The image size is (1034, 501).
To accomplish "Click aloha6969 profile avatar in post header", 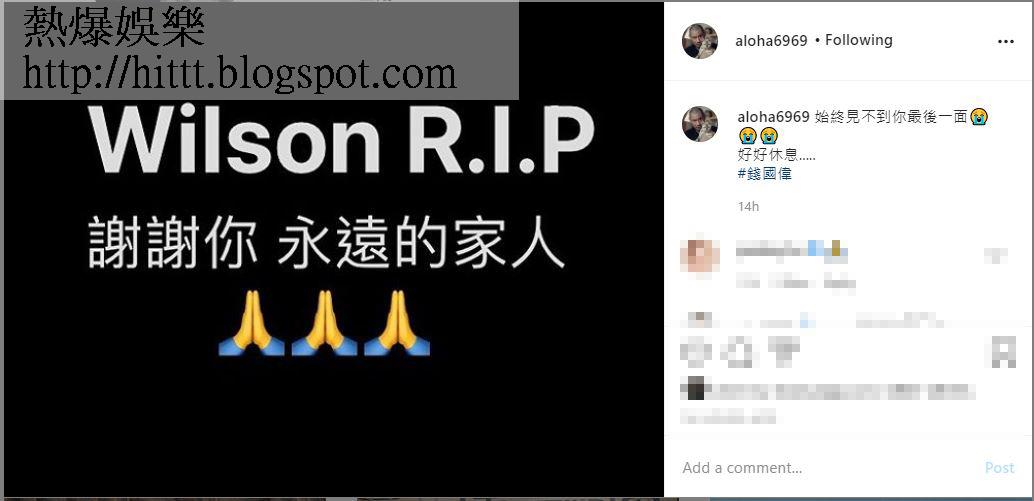I will tap(700, 41).
